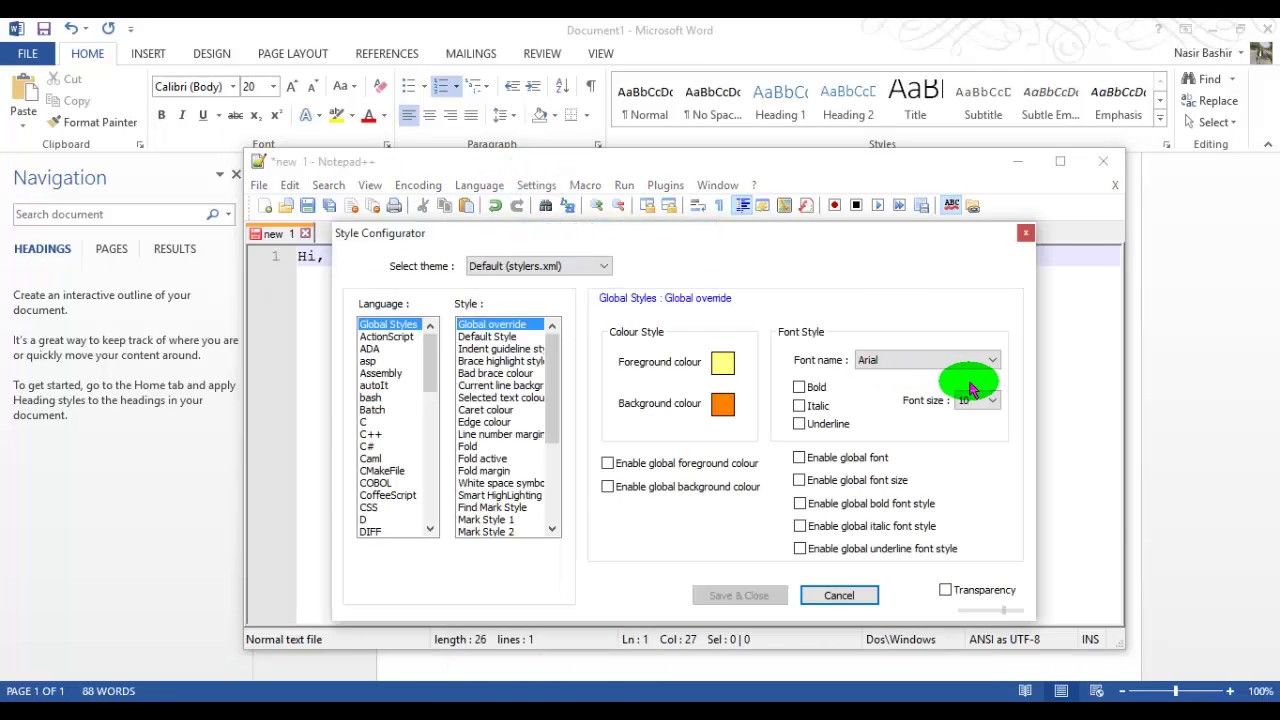Apply Italic from the Word ribbon
Screen dimensions: 1280x720
pos(182,115)
